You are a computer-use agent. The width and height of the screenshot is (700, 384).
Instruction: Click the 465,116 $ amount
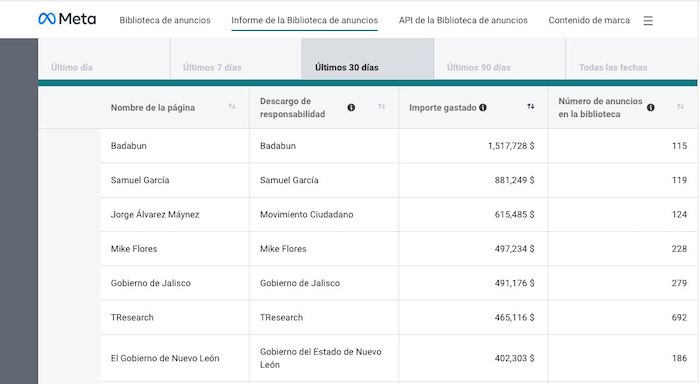tap(514, 317)
